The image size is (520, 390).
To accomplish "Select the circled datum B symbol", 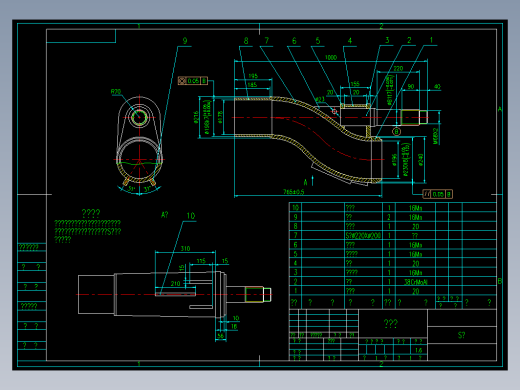I will tap(396, 132).
